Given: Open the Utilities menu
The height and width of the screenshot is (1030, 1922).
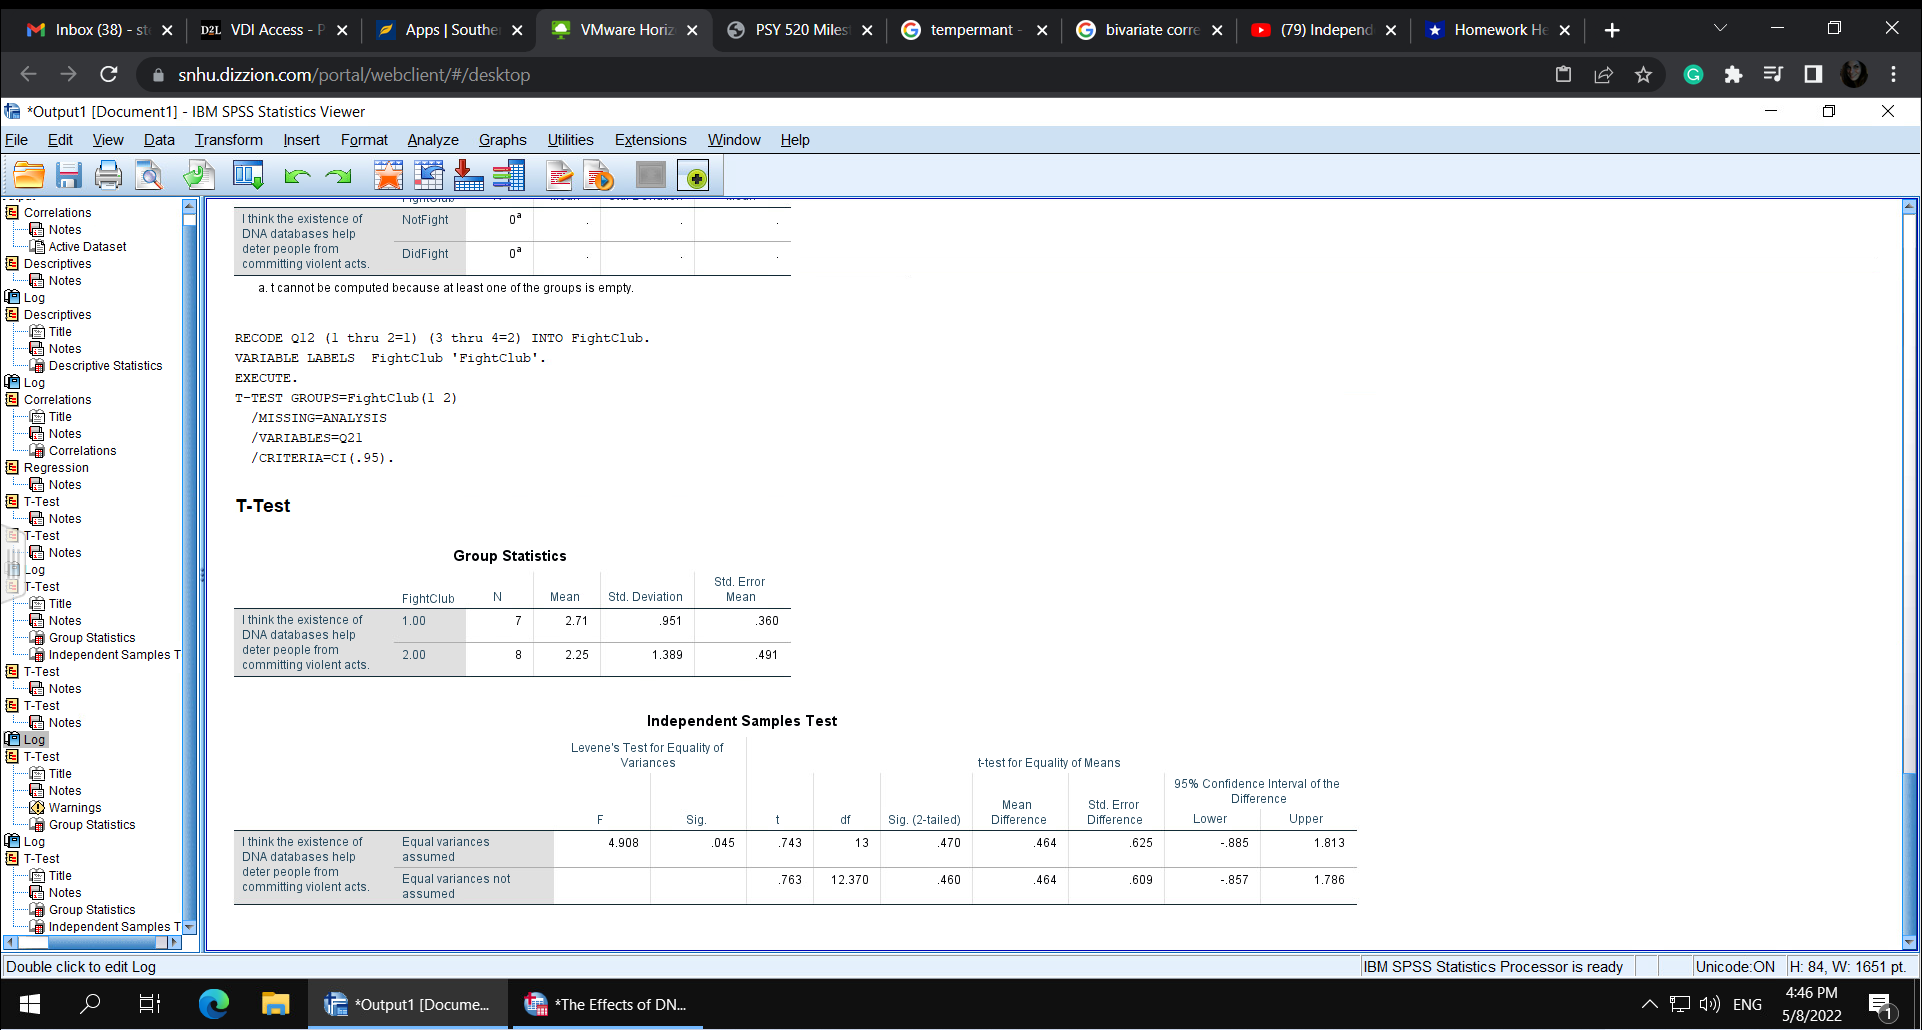Looking at the screenshot, I should [x=571, y=140].
